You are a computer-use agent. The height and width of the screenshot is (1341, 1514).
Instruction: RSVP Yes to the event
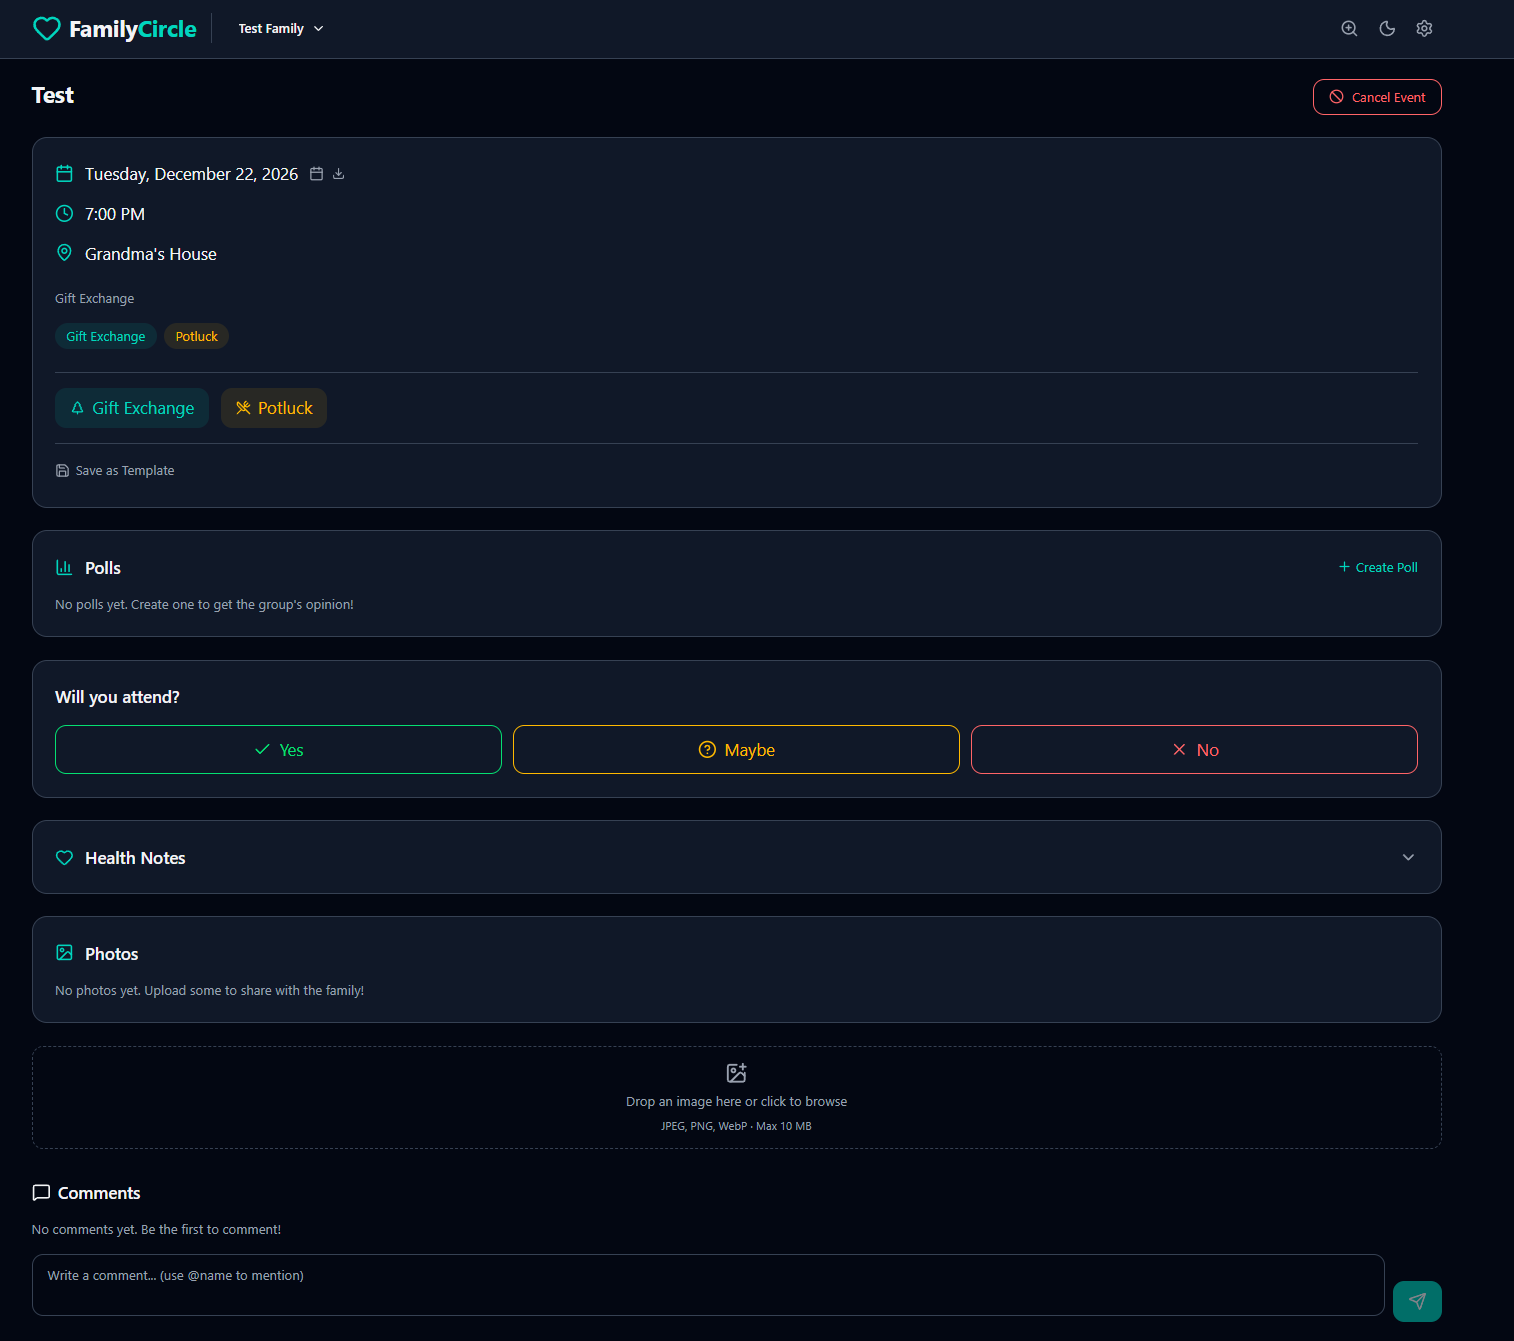278,750
